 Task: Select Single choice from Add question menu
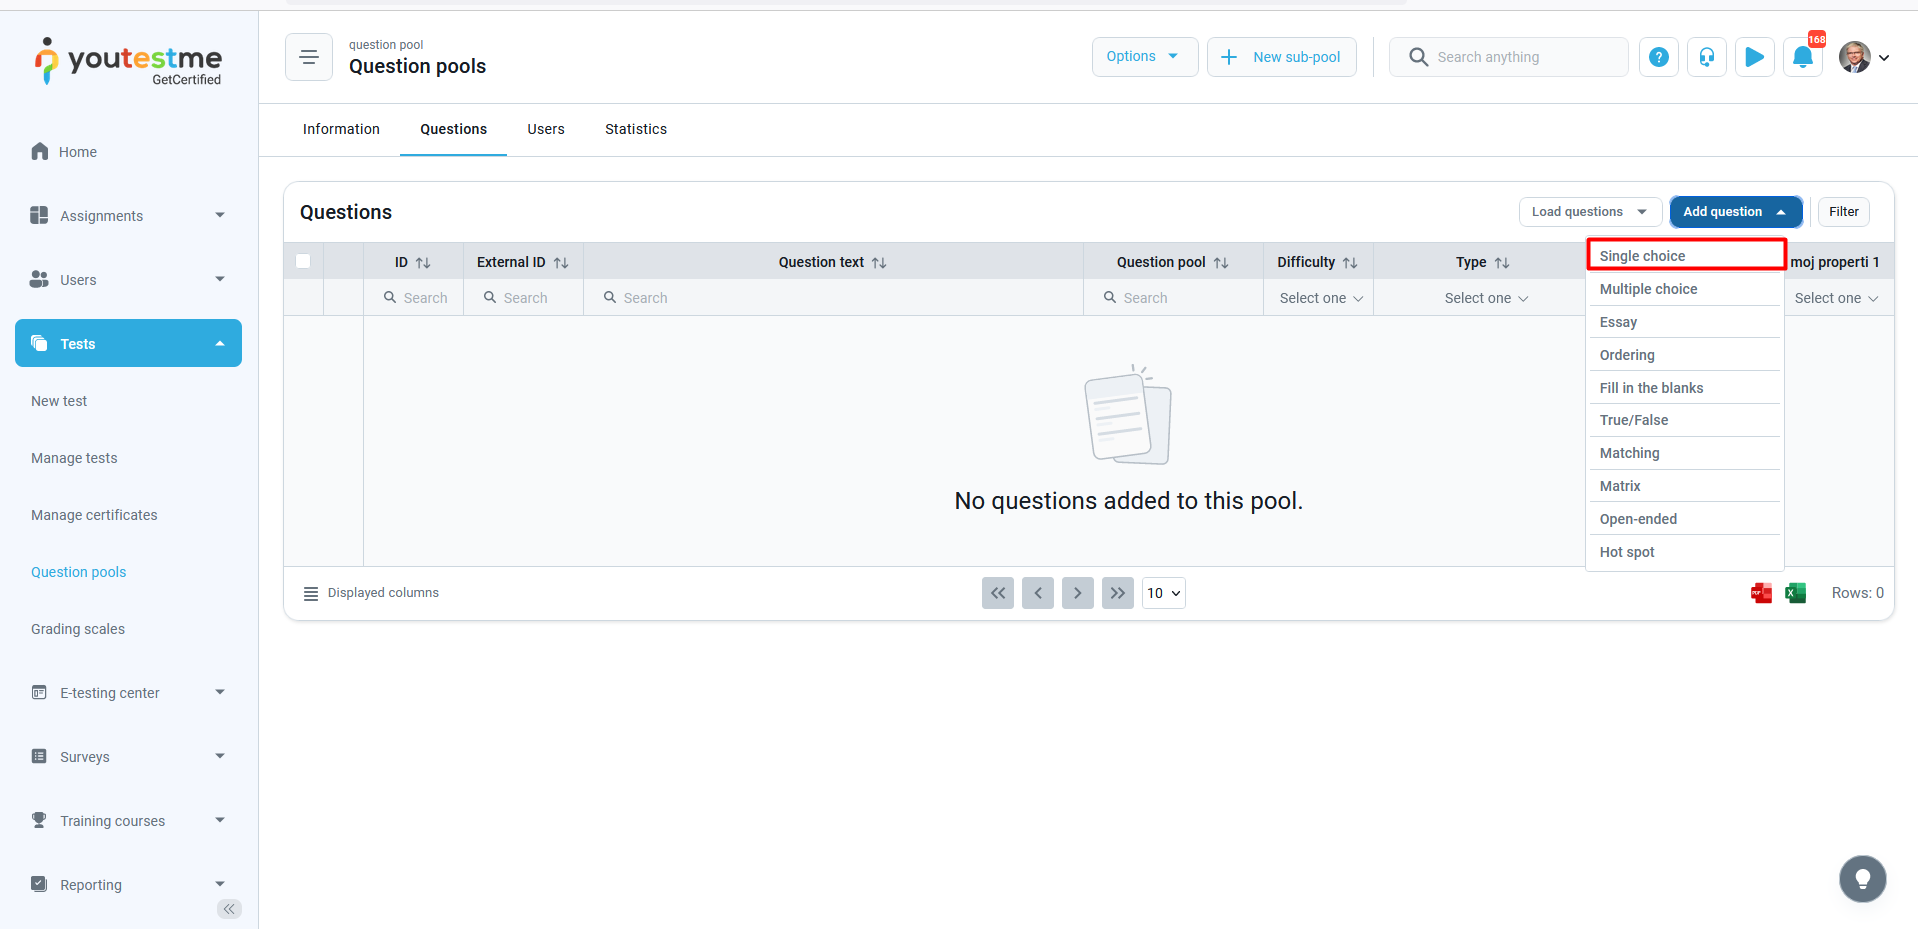(1685, 256)
